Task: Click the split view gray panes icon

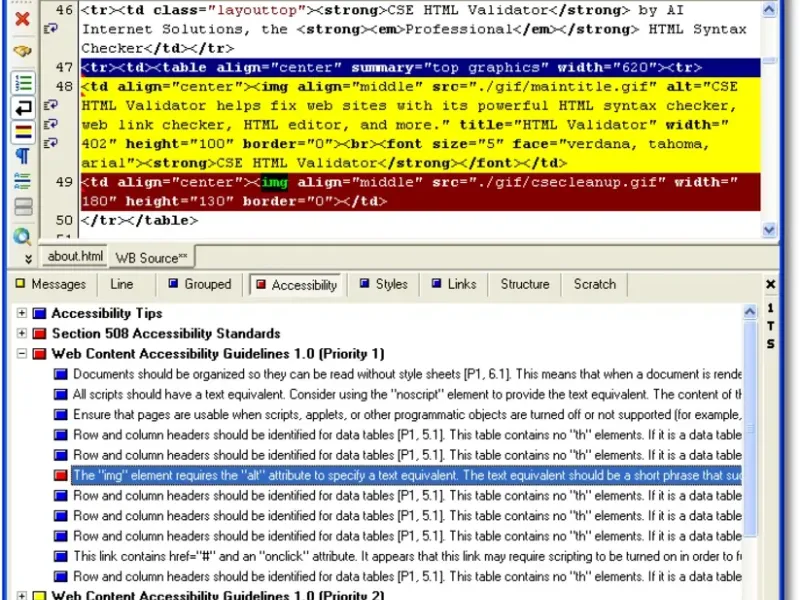Action: click(23, 207)
